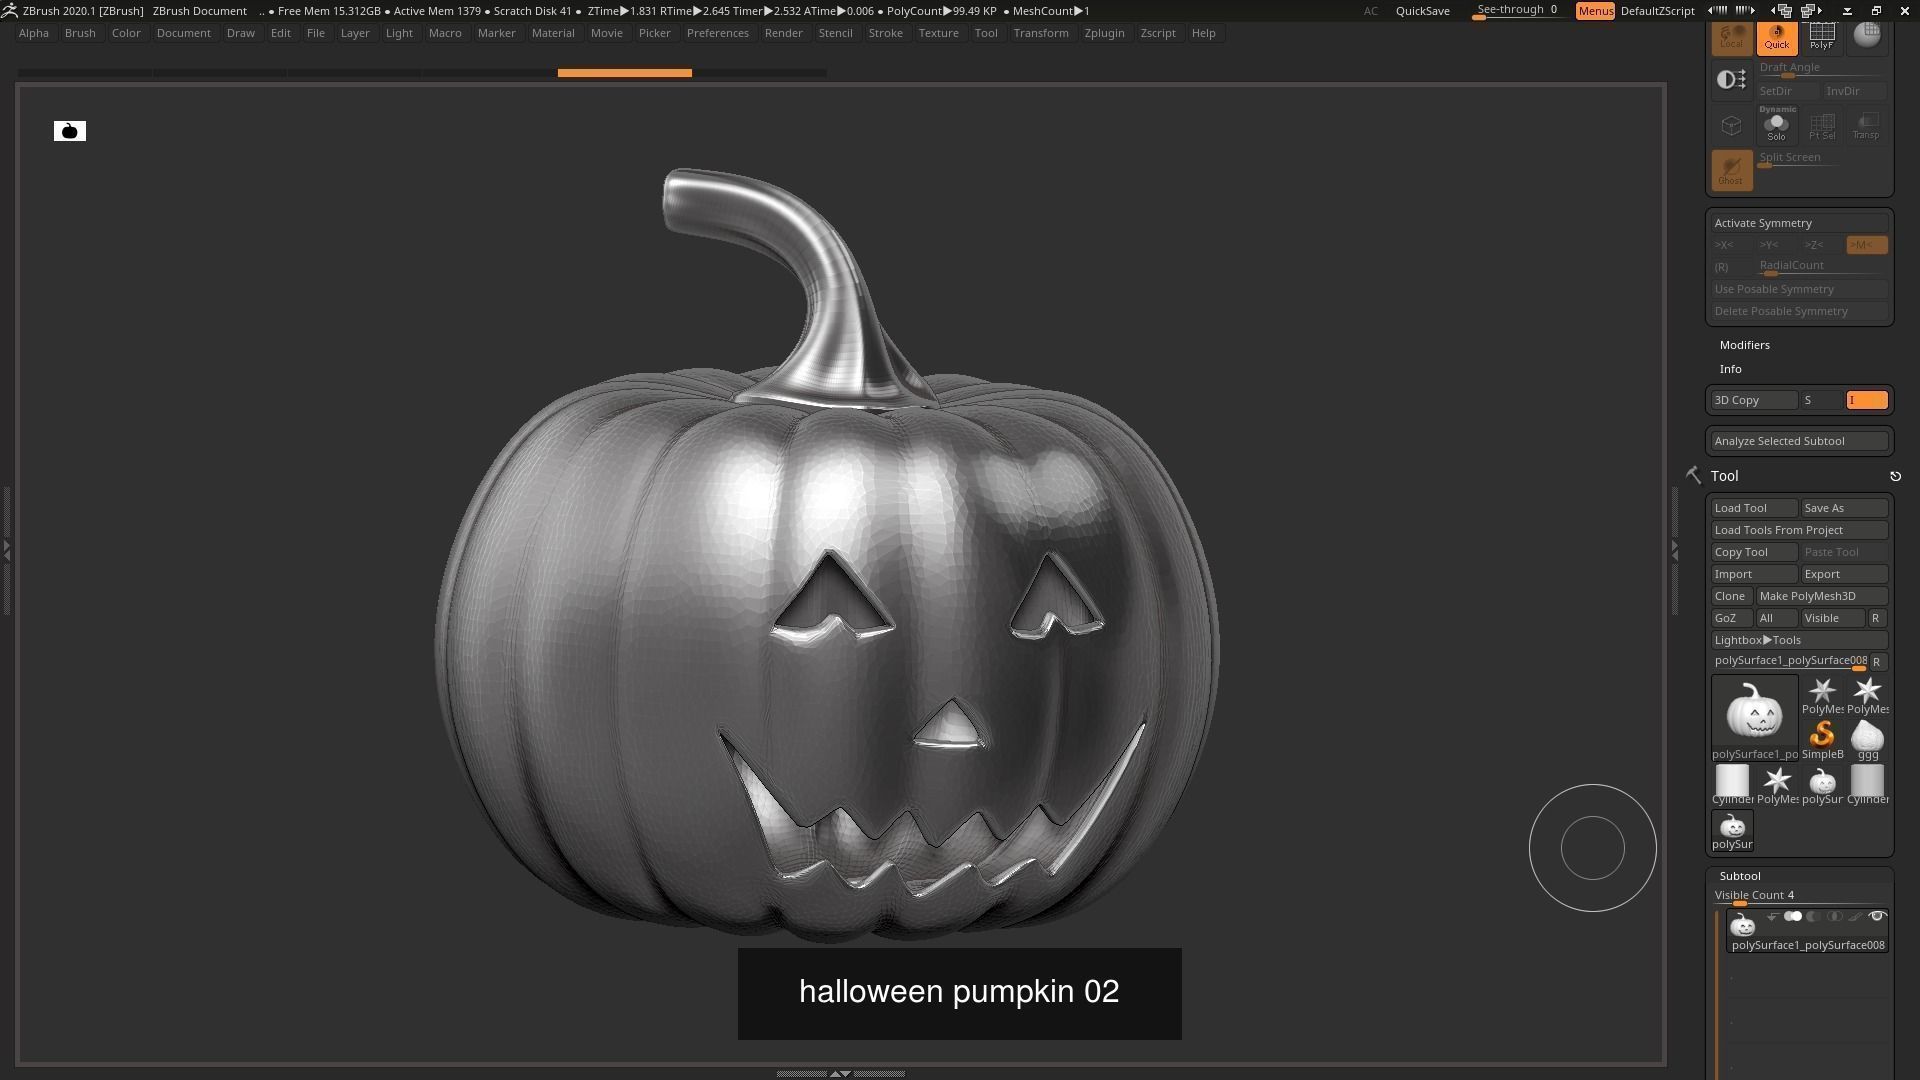Click small pumpkin icon in viewport corner
This screenshot has height=1080, width=1920.
click(70, 131)
